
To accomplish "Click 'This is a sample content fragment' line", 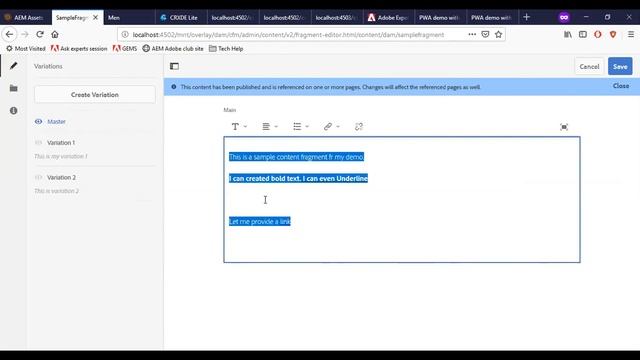I will [x=296, y=157].
